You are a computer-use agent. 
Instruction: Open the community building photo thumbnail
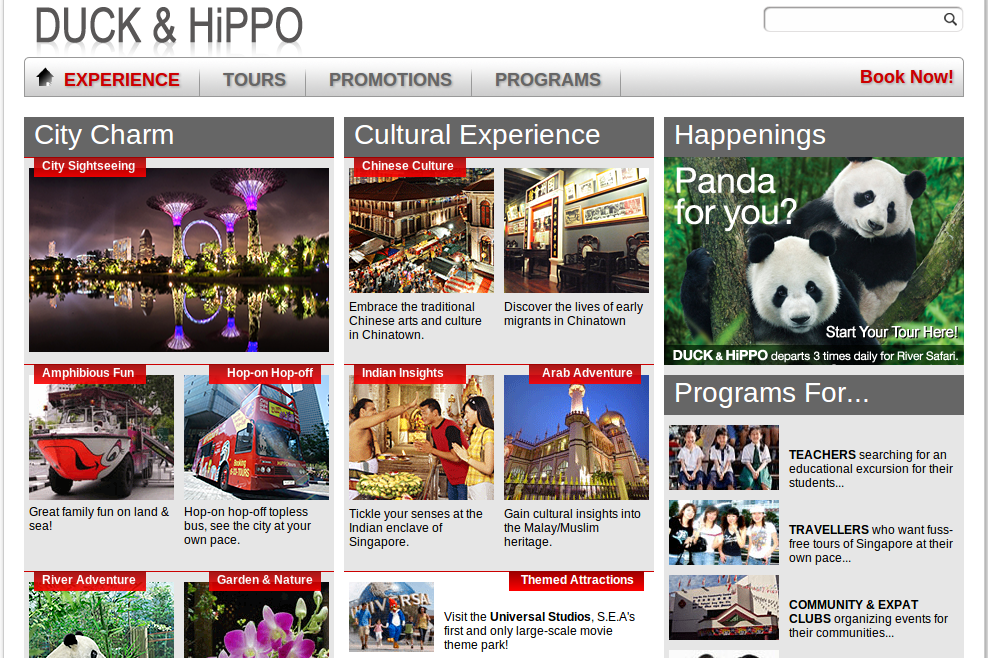(x=724, y=608)
